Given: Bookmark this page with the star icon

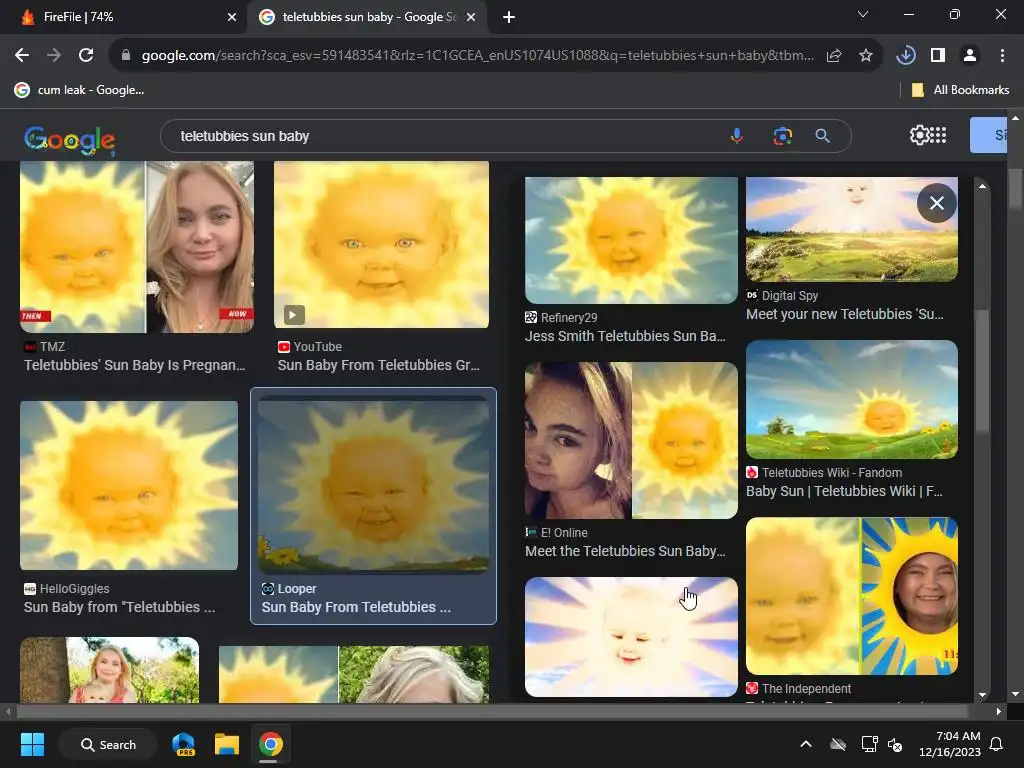Looking at the screenshot, I should click(866, 56).
